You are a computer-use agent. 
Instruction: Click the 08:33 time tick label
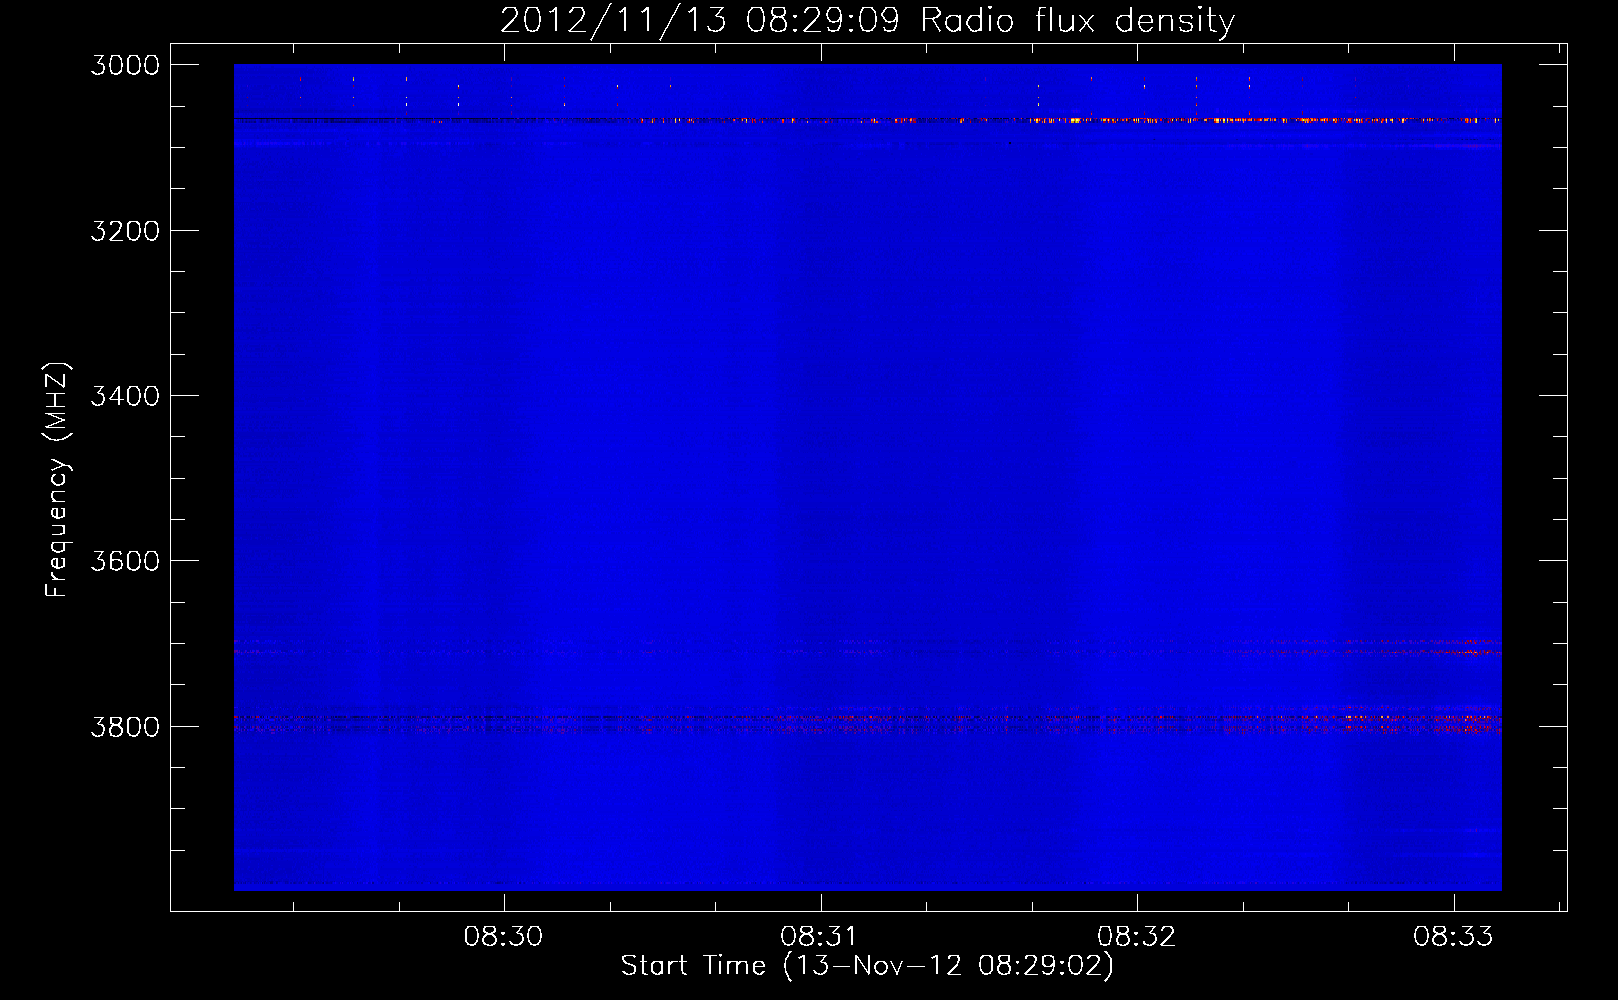coord(1453,936)
